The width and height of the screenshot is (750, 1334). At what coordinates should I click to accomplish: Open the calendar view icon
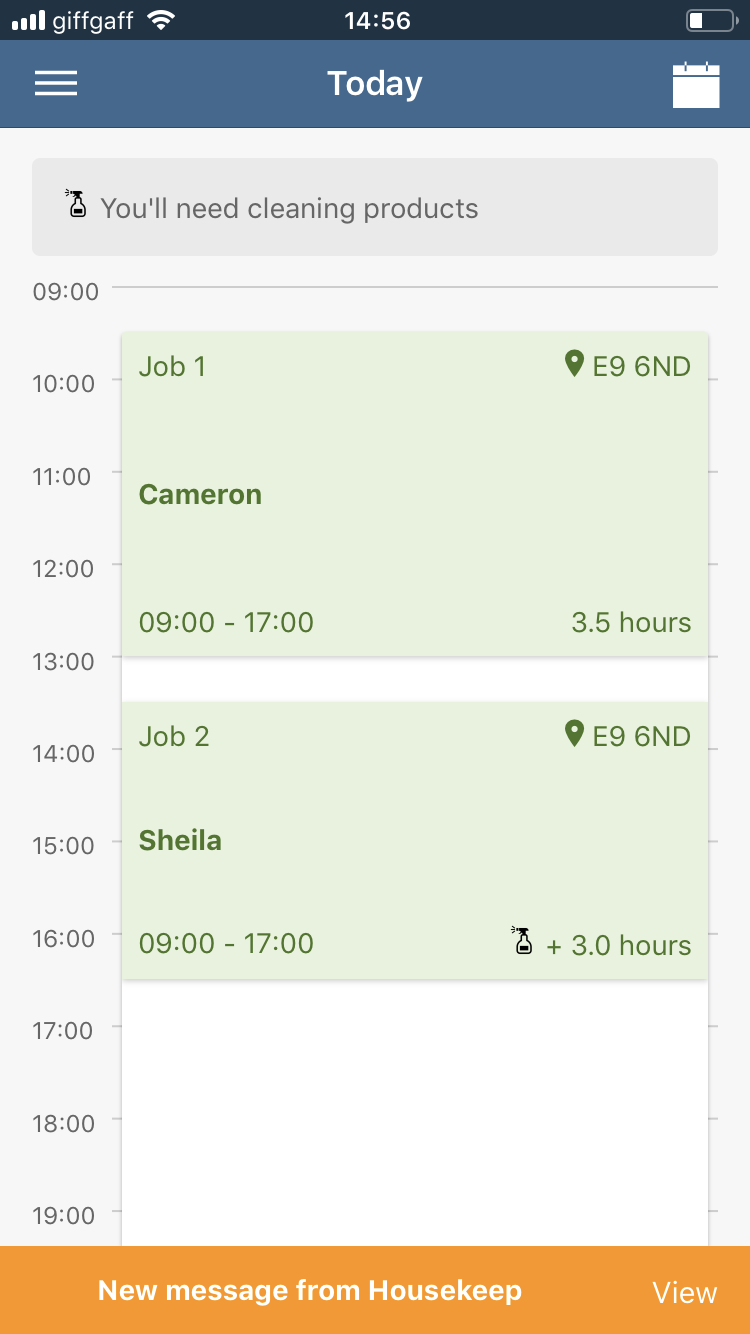[x=696, y=85]
